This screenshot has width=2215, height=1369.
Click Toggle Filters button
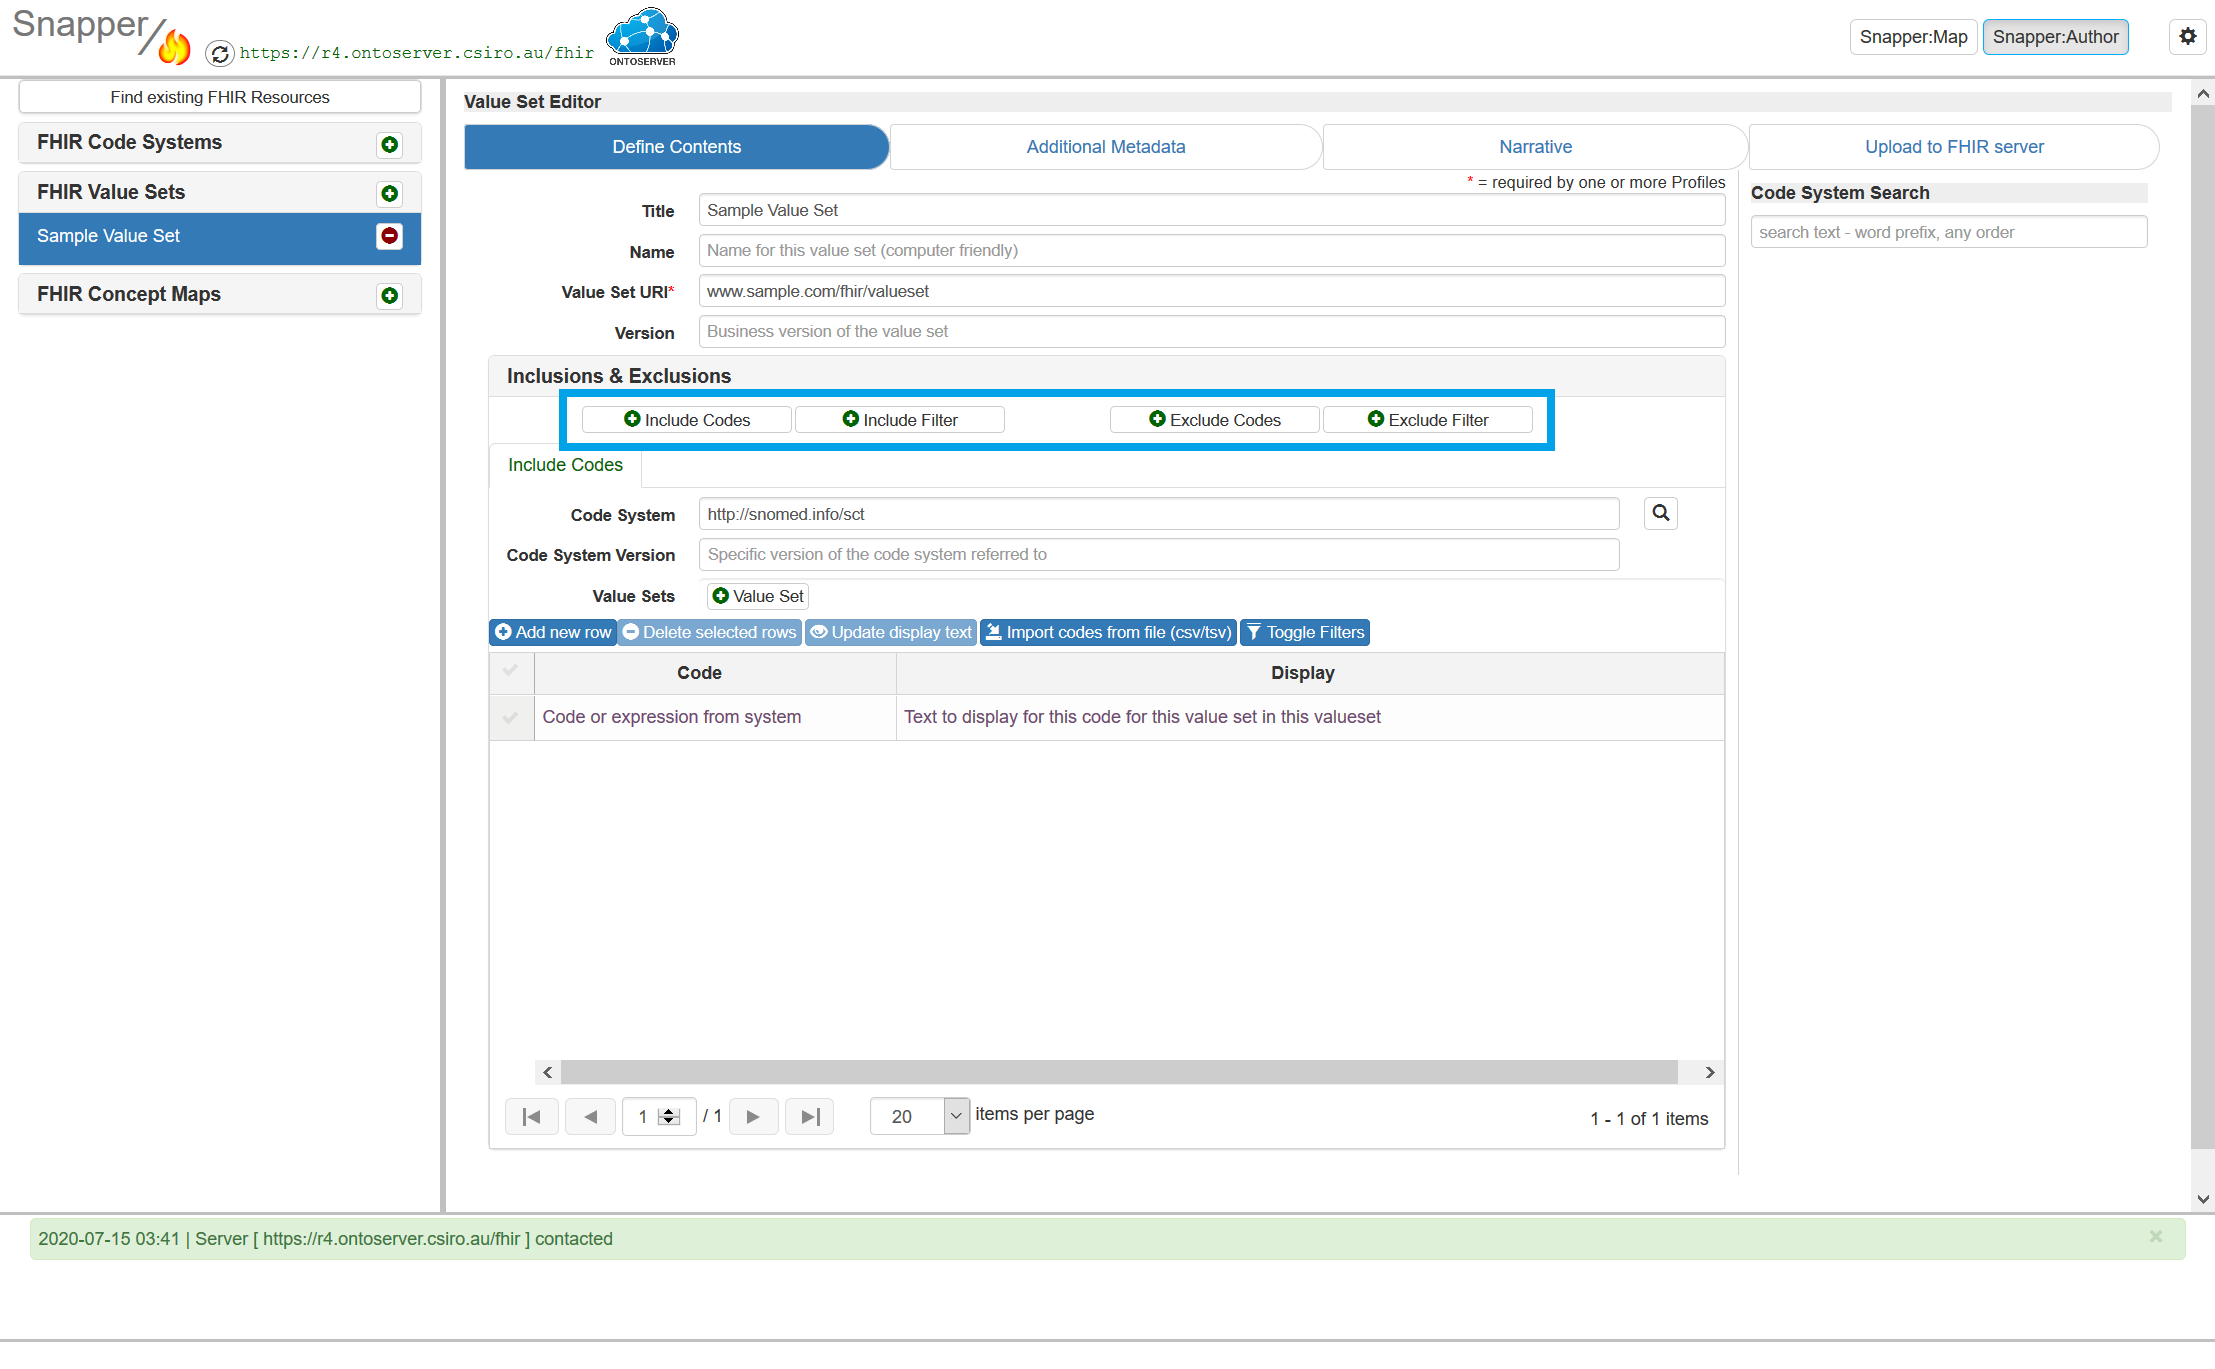point(1305,632)
